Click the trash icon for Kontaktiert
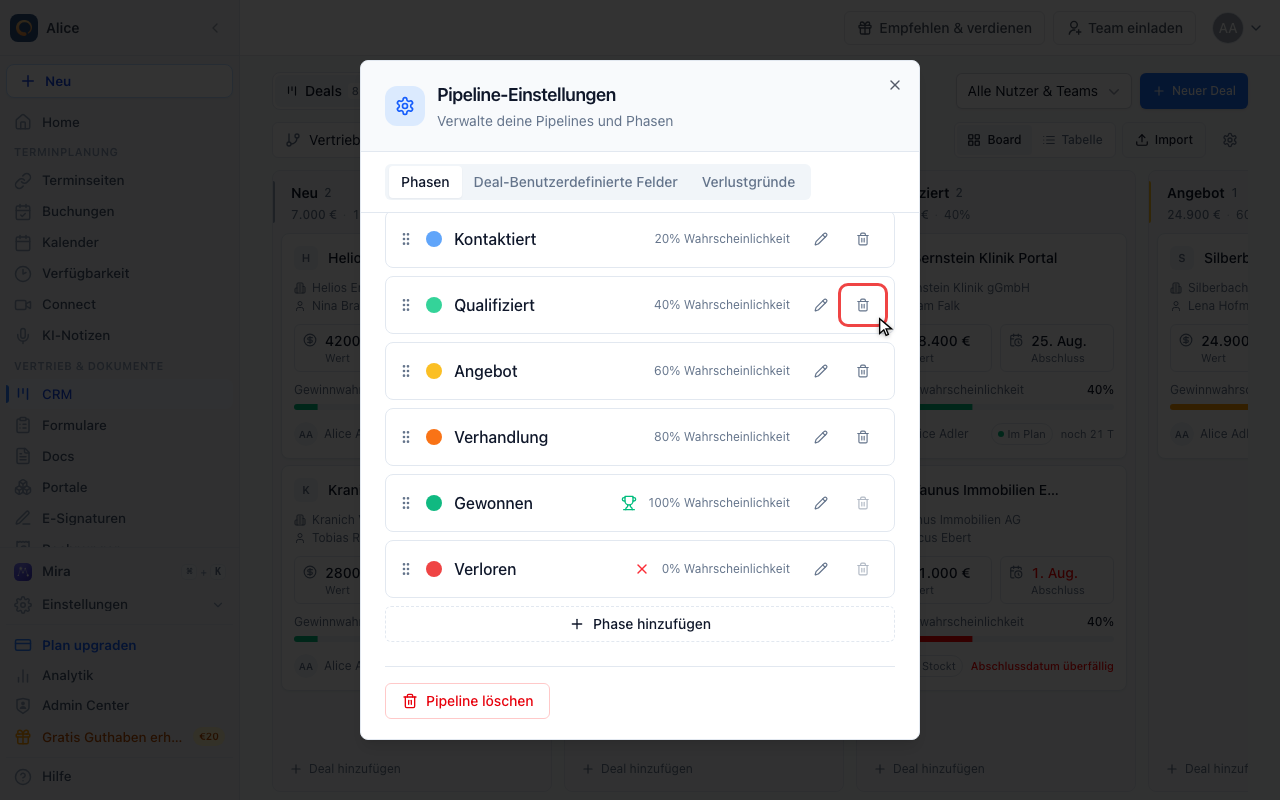The height and width of the screenshot is (800, 1280). 863,239
